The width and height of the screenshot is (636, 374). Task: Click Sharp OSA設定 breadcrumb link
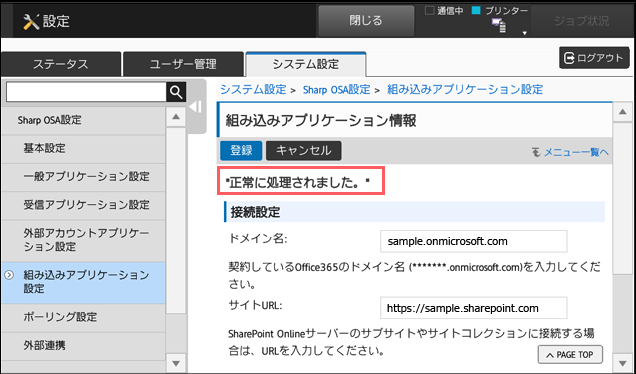pyautogui.click(x=337, y=89)
